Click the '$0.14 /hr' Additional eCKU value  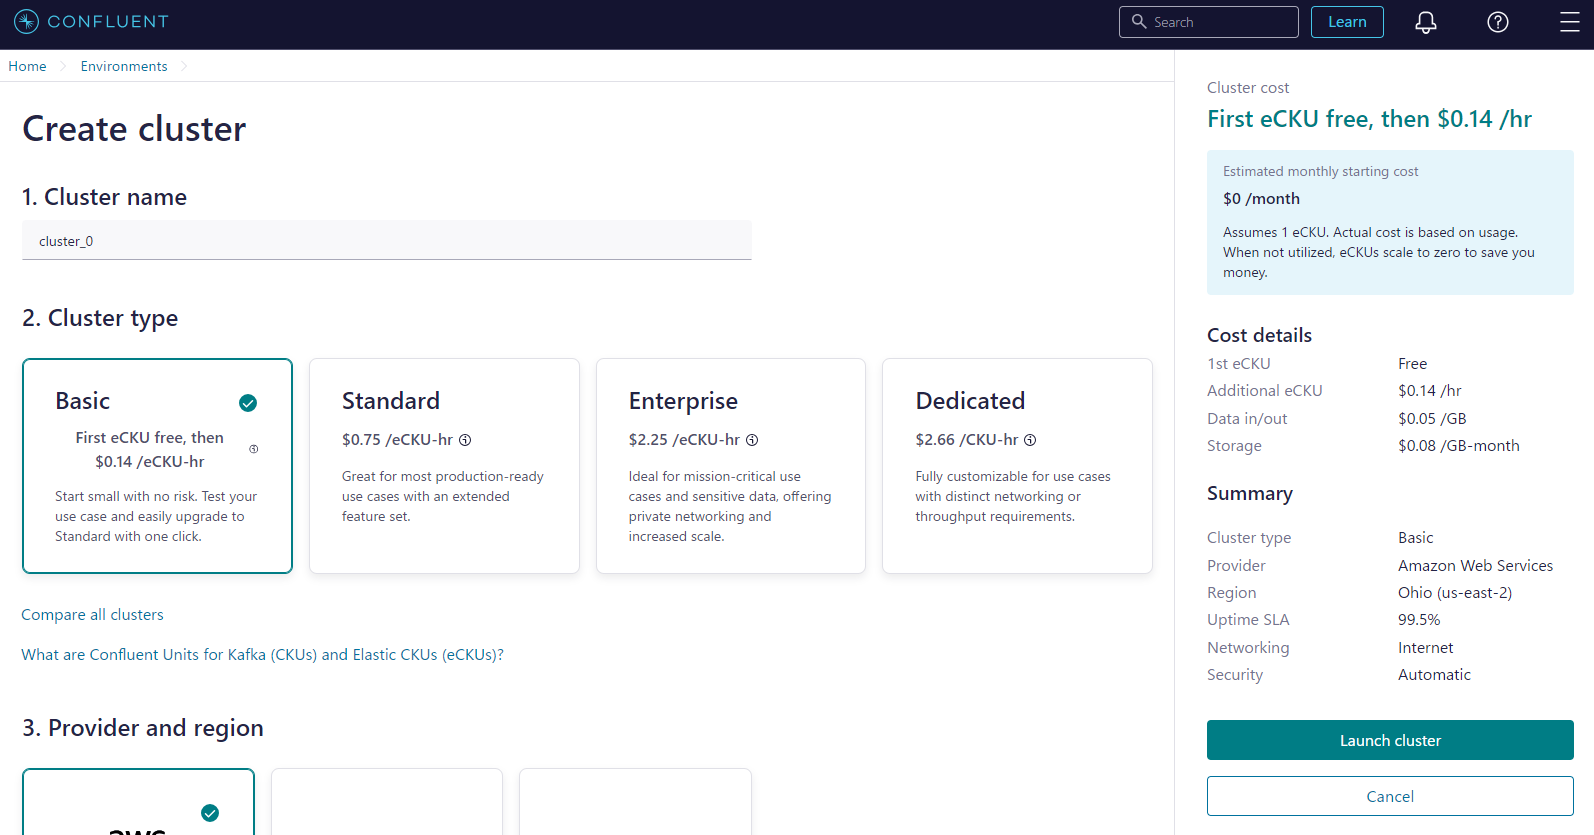coord(1430,391)
